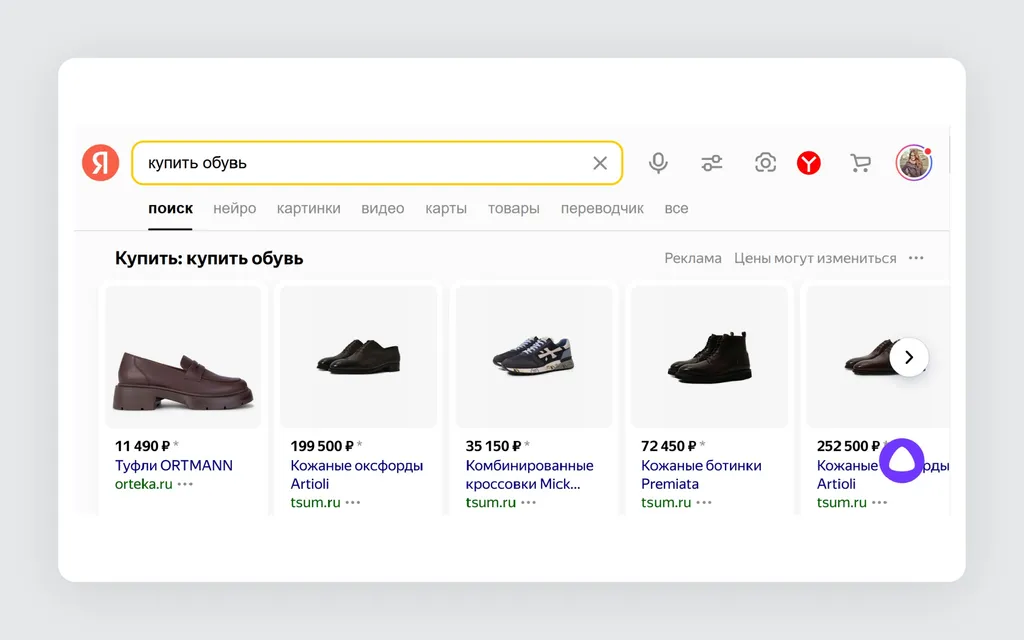Click the red Yandex Browser icon
Screen dimensions: 1024x640
pos(808,163)
